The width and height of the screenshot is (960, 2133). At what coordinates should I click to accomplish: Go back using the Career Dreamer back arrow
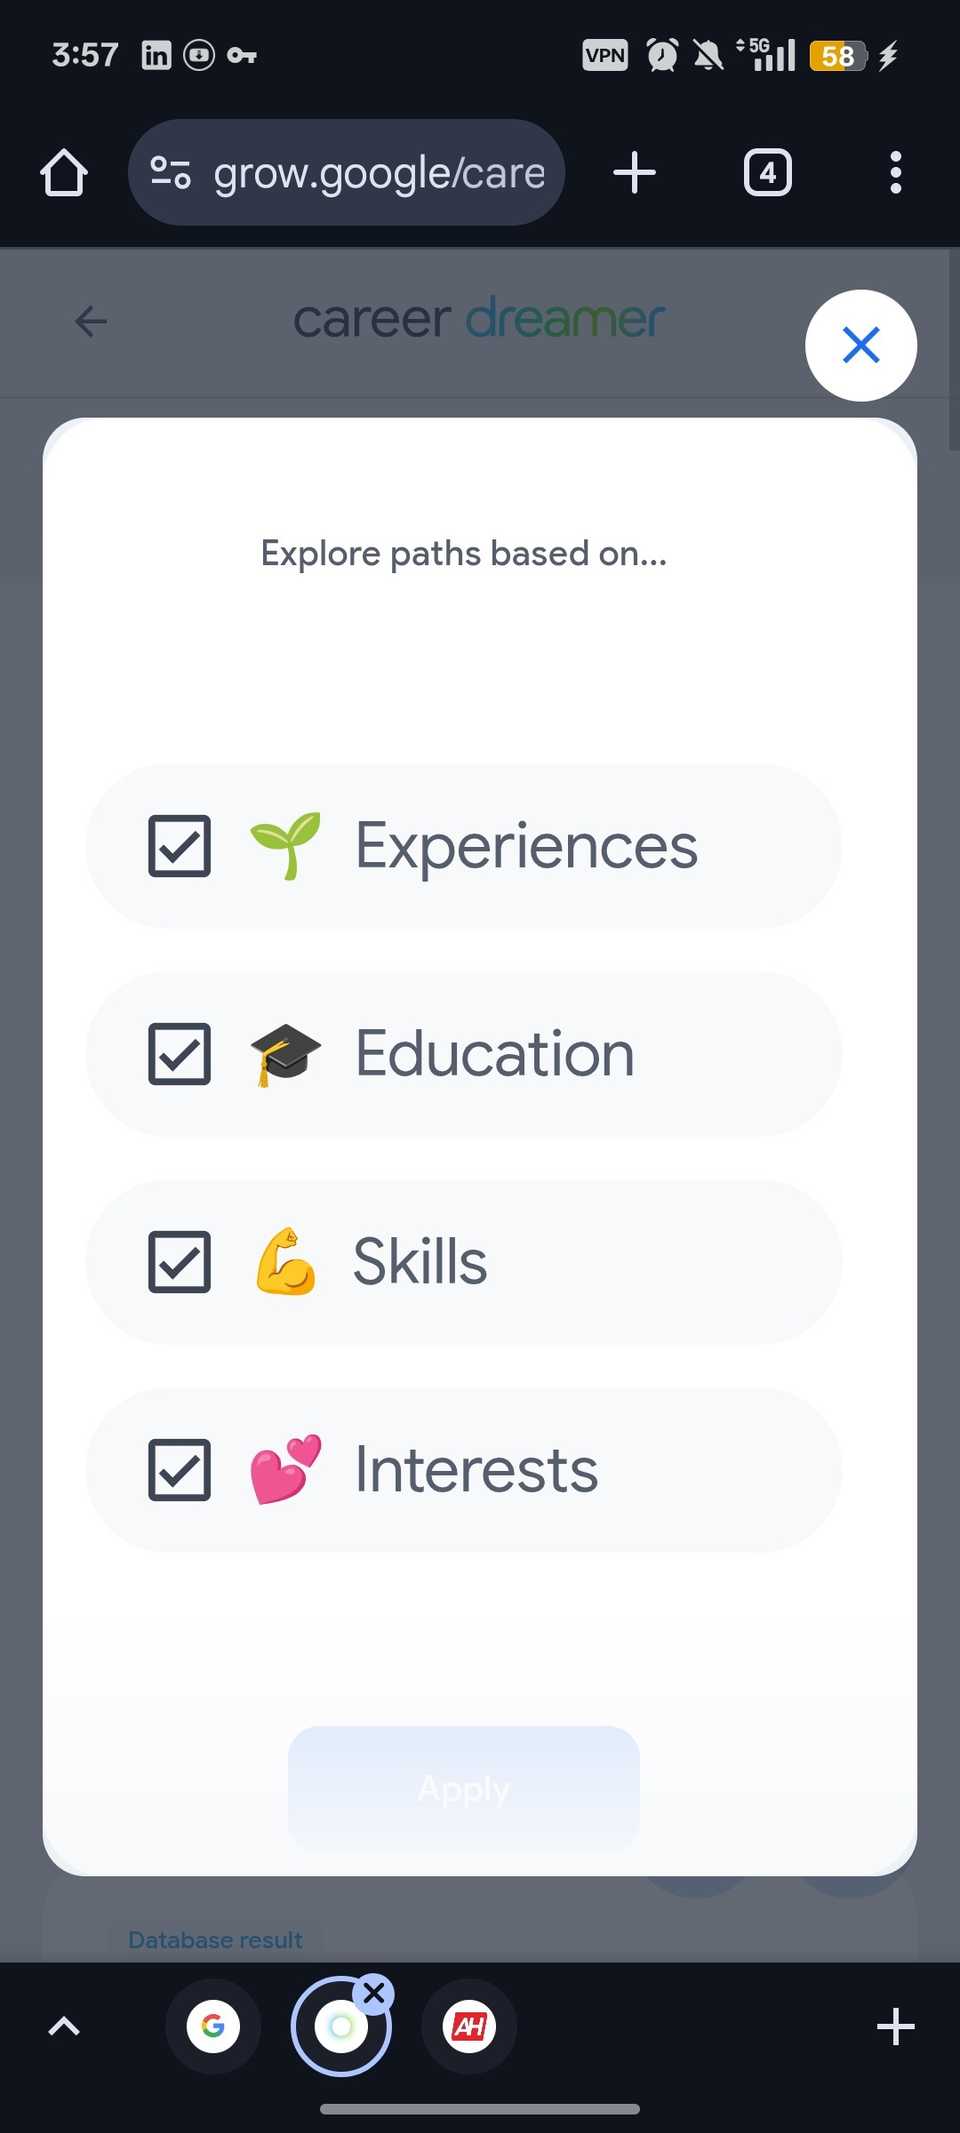[x=90, y=322]
